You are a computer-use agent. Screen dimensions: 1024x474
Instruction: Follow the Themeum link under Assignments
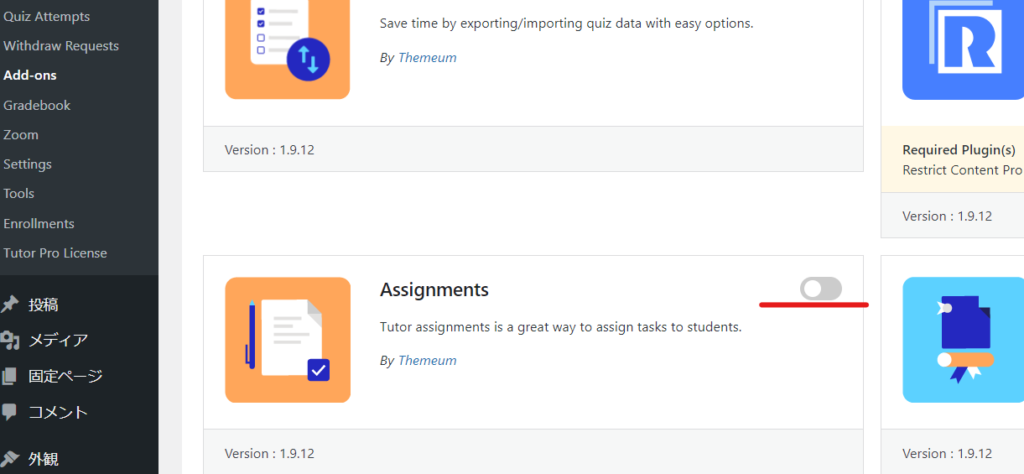[427, 360]
